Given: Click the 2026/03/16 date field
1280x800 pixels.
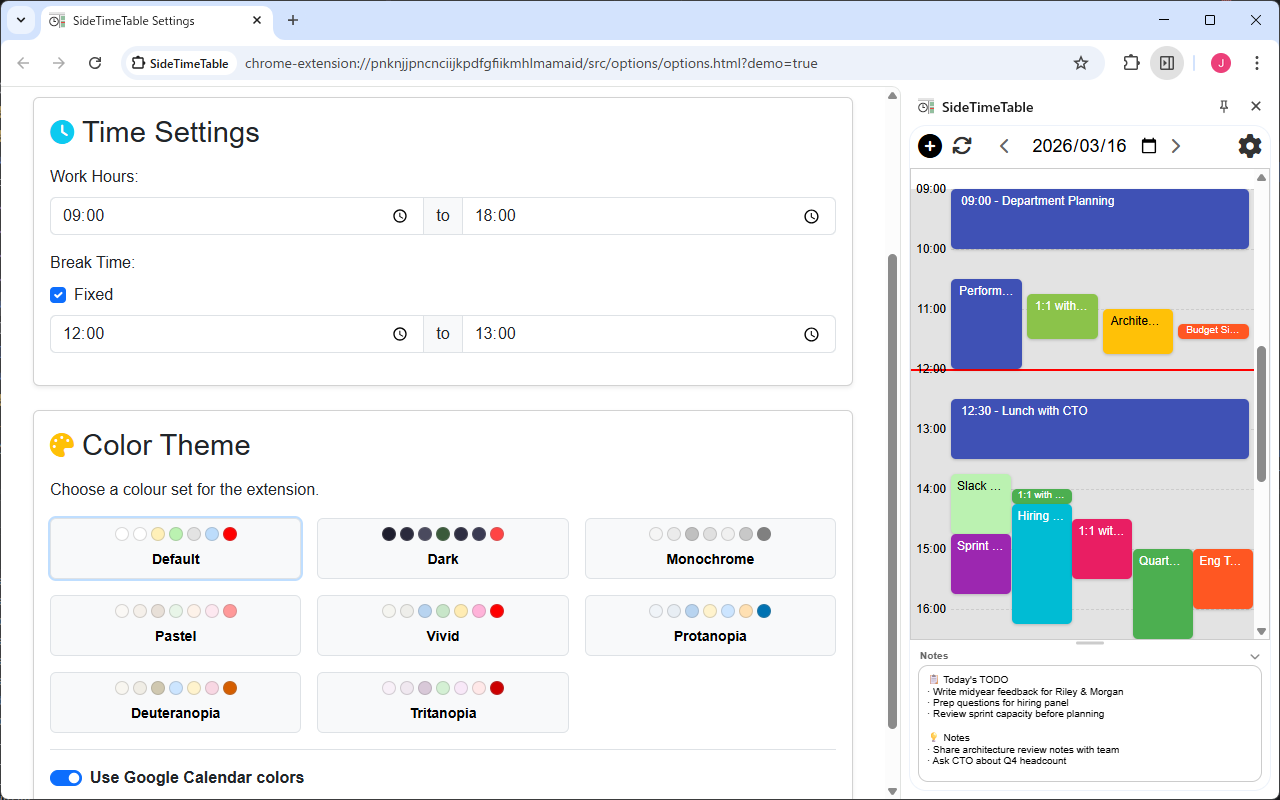Looking at the screenshot, I should [1079, 146].
